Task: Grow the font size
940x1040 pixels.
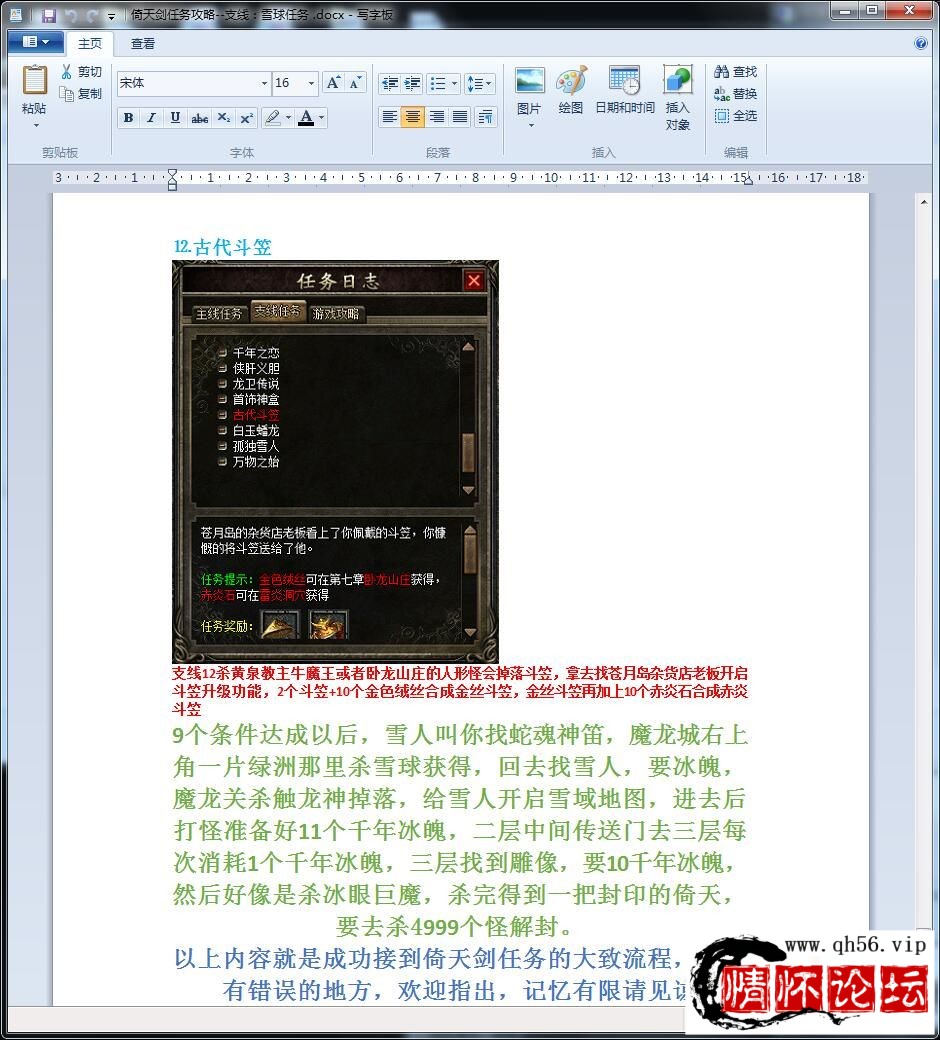Action: [334, 83]
